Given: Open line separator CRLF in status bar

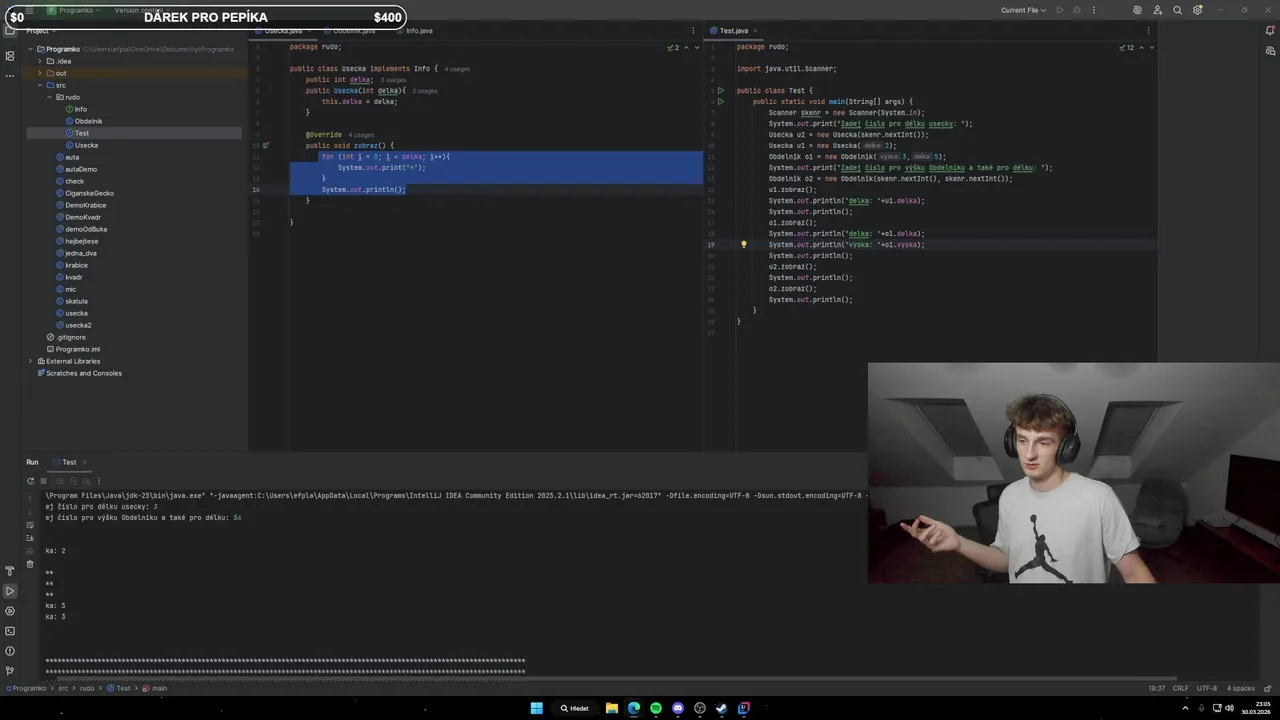Looking at the screenshot, I should [1180, 688].
